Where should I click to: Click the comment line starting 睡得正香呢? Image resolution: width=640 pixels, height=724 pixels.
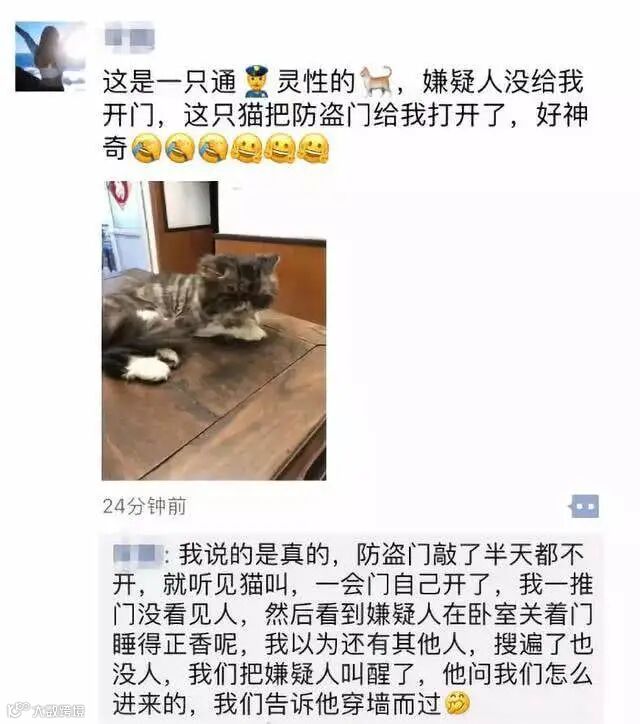pyautogui.click(x=352, y=644)
